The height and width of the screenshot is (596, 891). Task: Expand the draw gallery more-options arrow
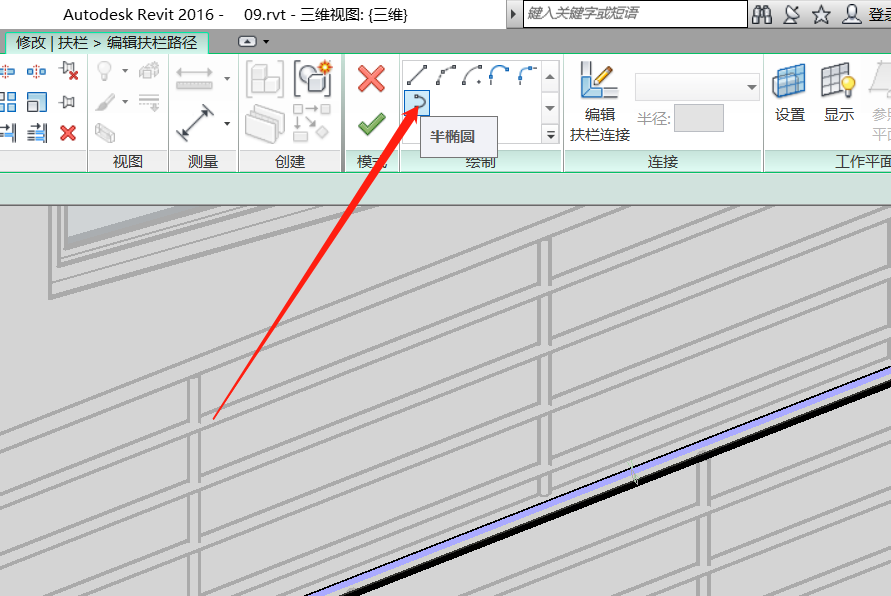[x=550, y=134]
